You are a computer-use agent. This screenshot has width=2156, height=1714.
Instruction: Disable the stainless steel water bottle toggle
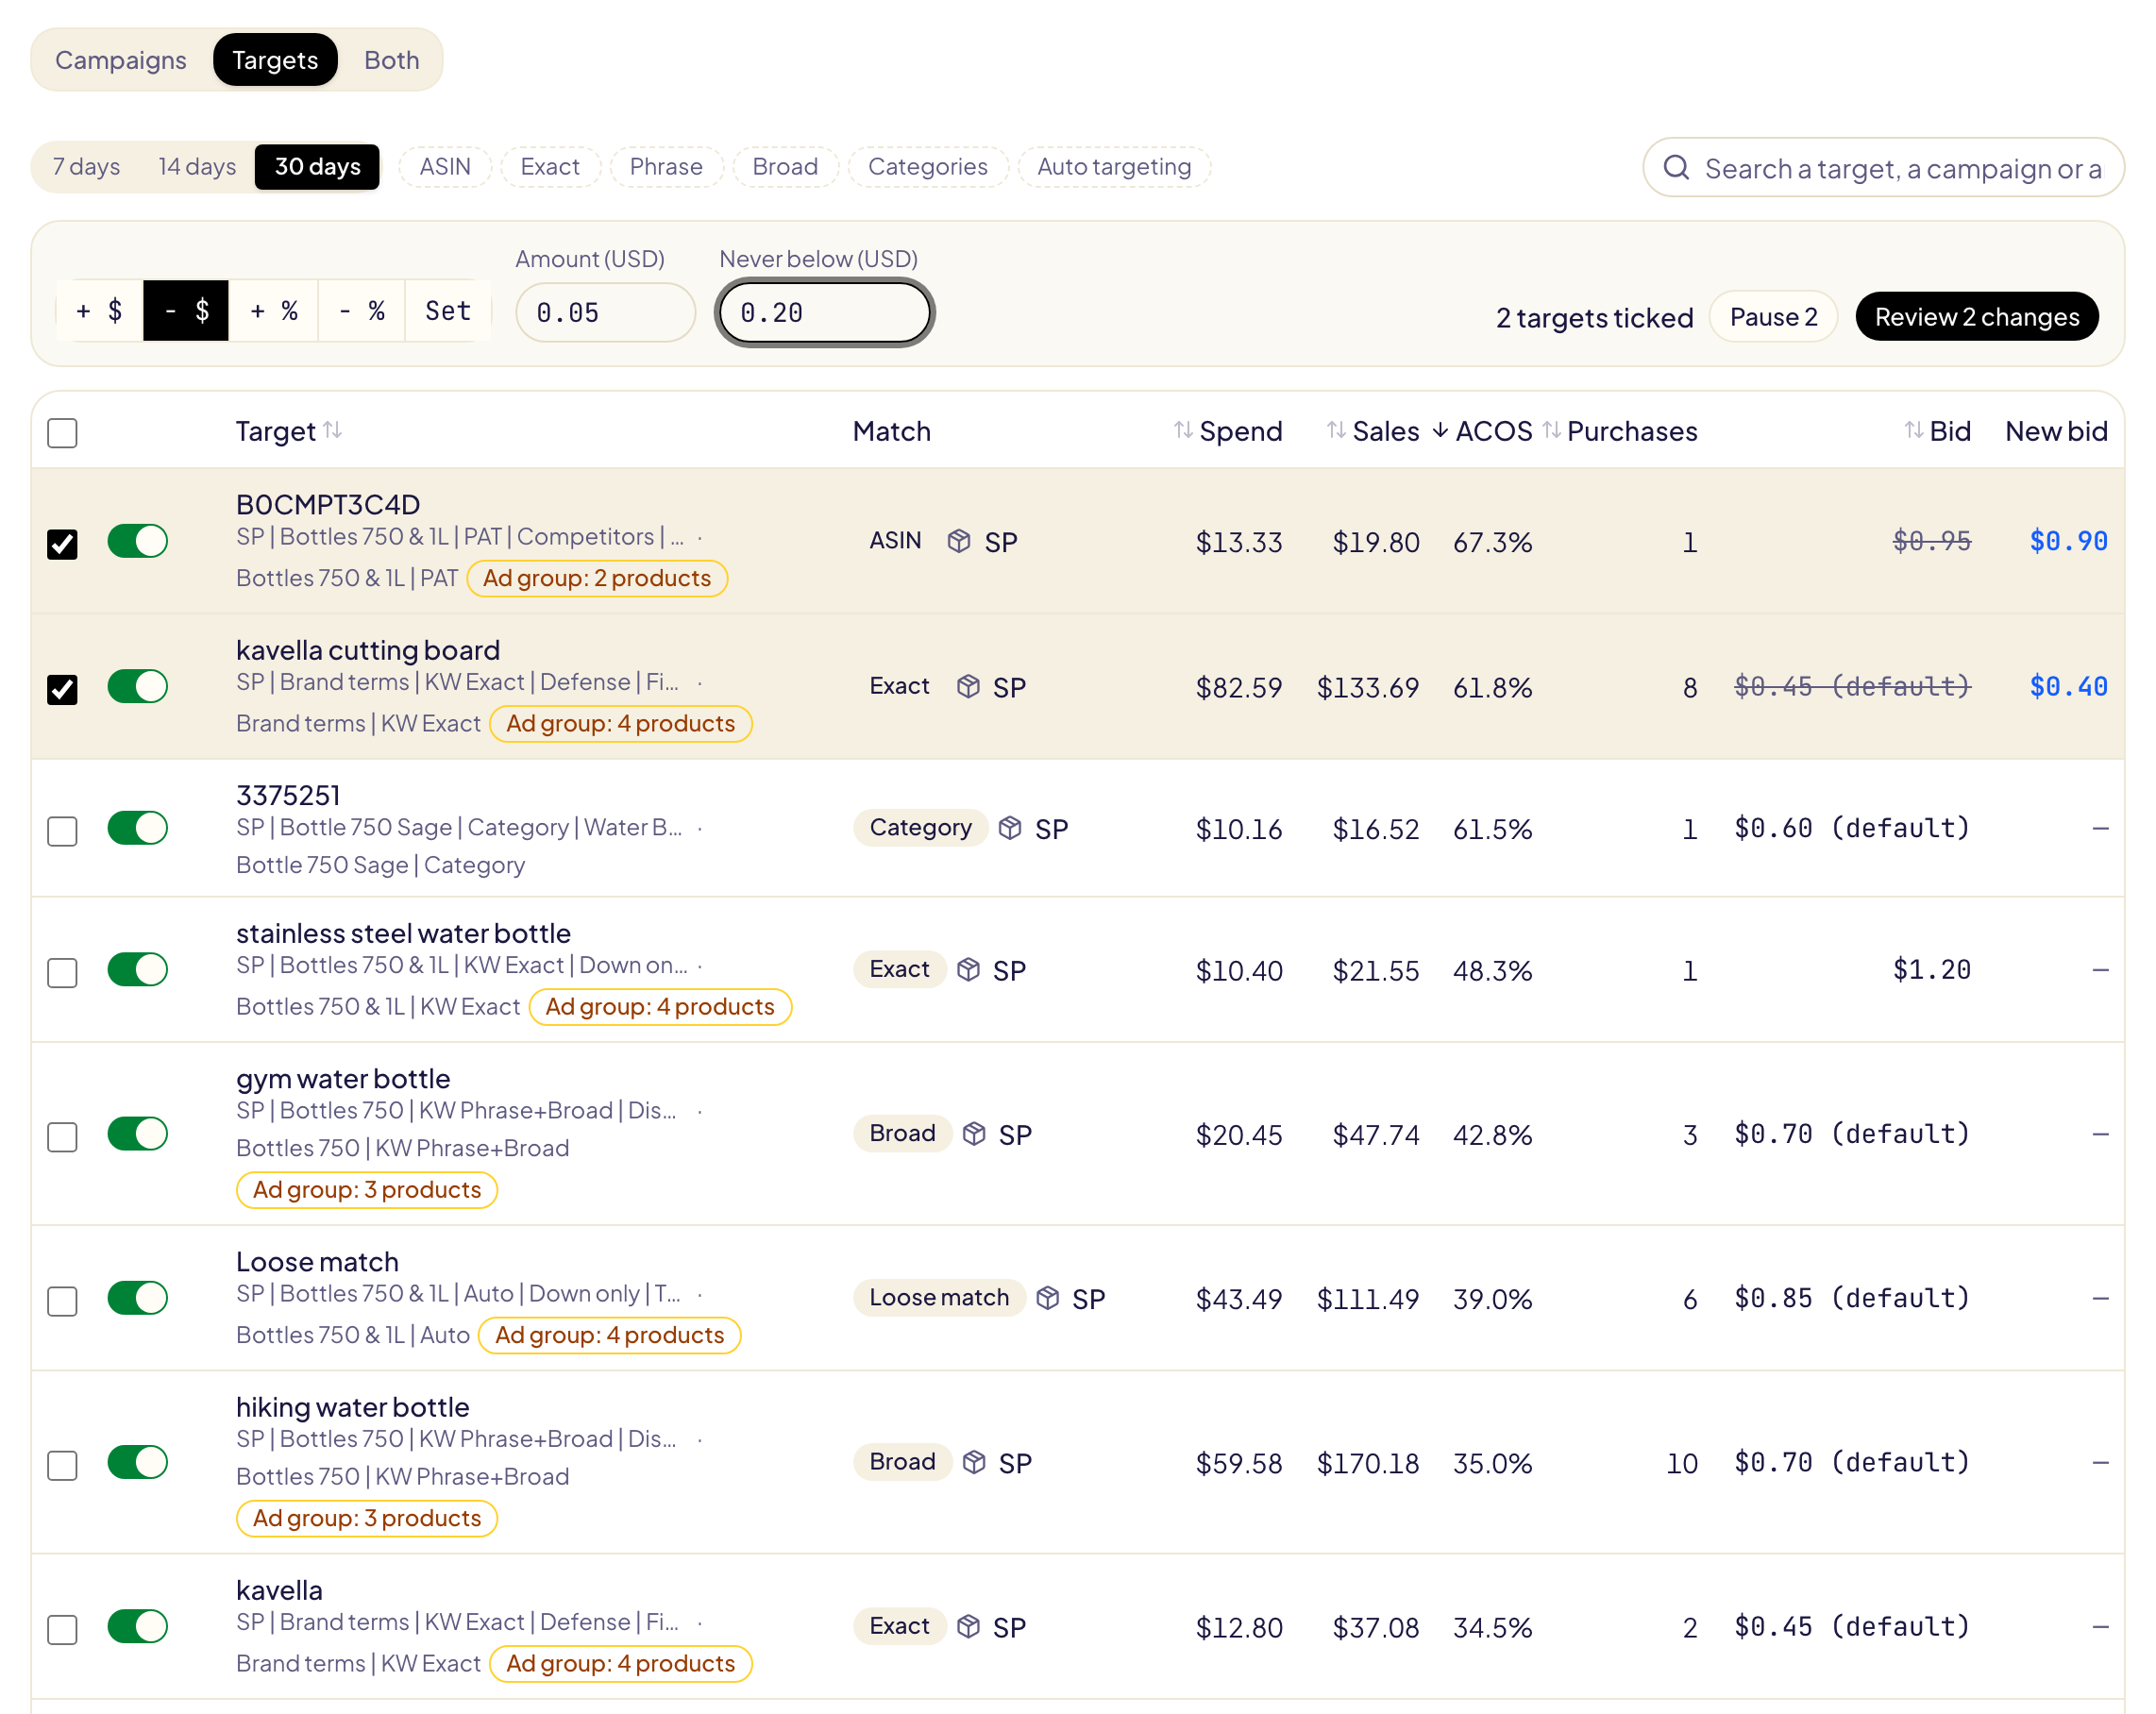(x=137, y=969)
